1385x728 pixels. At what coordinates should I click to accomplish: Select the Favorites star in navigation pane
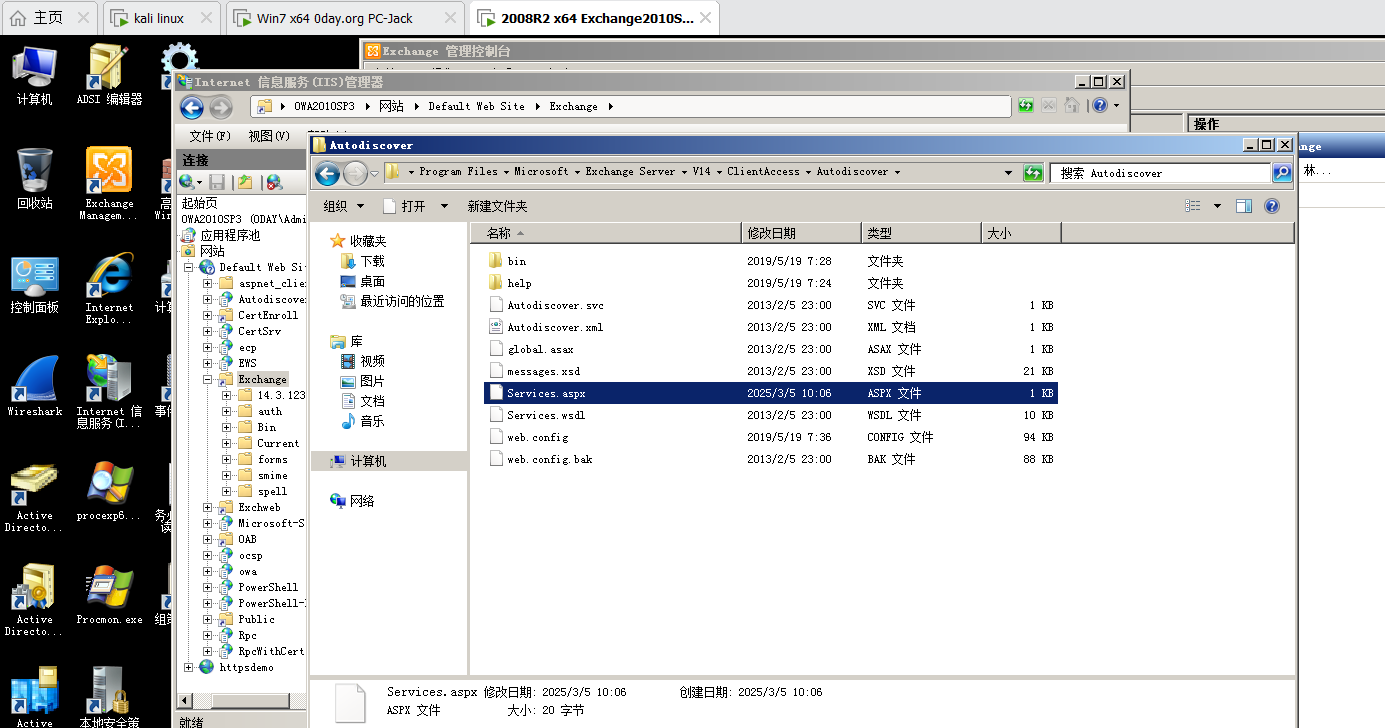click(338, 241)
